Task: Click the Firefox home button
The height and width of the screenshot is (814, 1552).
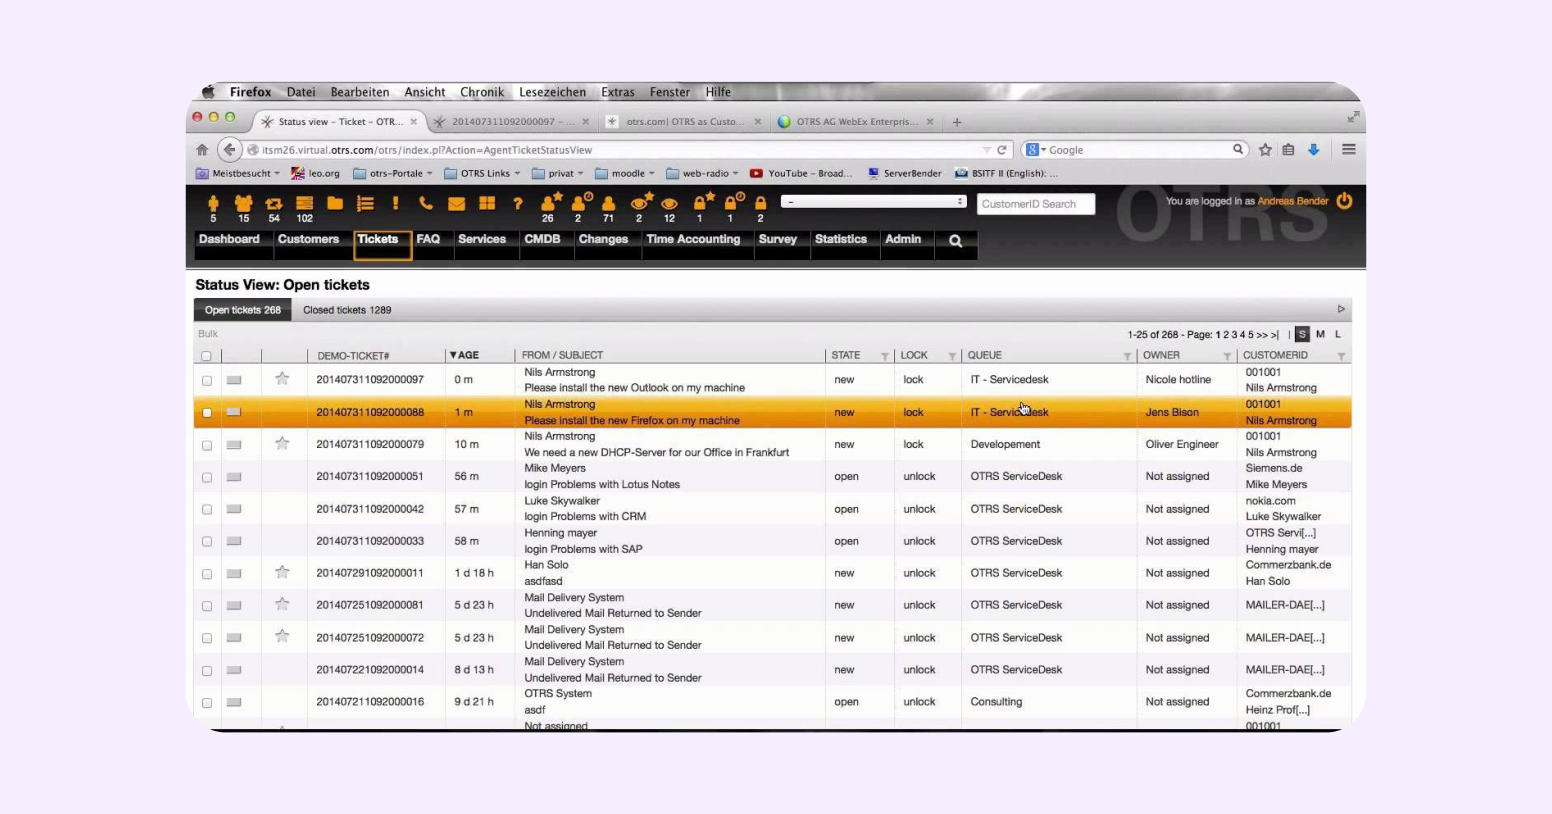Action: (202, 150)
